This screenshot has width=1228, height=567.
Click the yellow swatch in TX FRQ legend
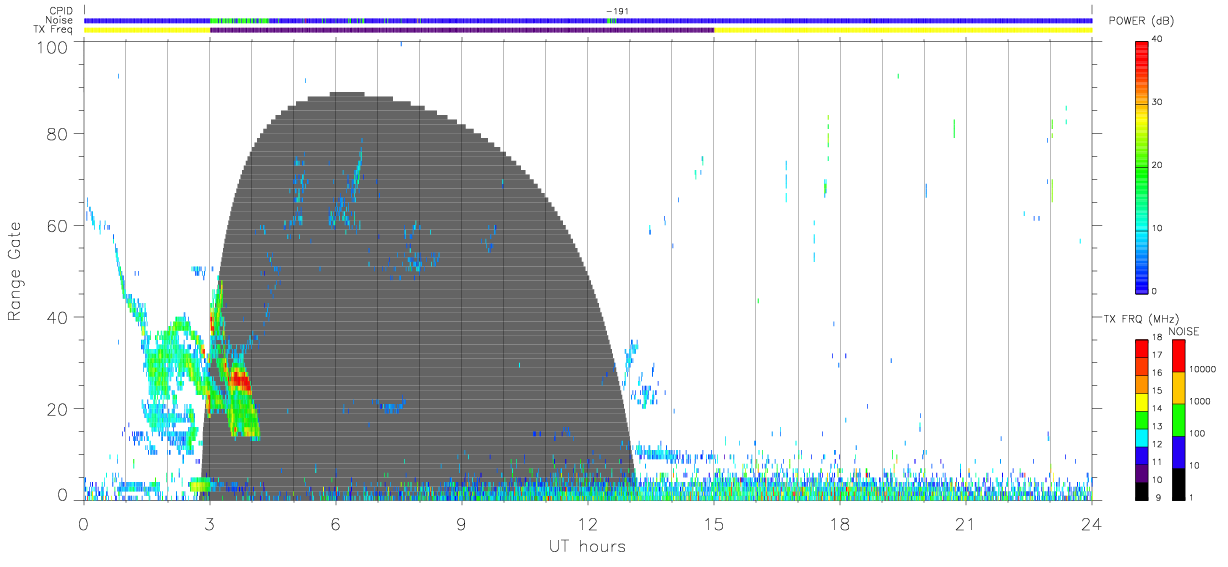coord(1142,402)
